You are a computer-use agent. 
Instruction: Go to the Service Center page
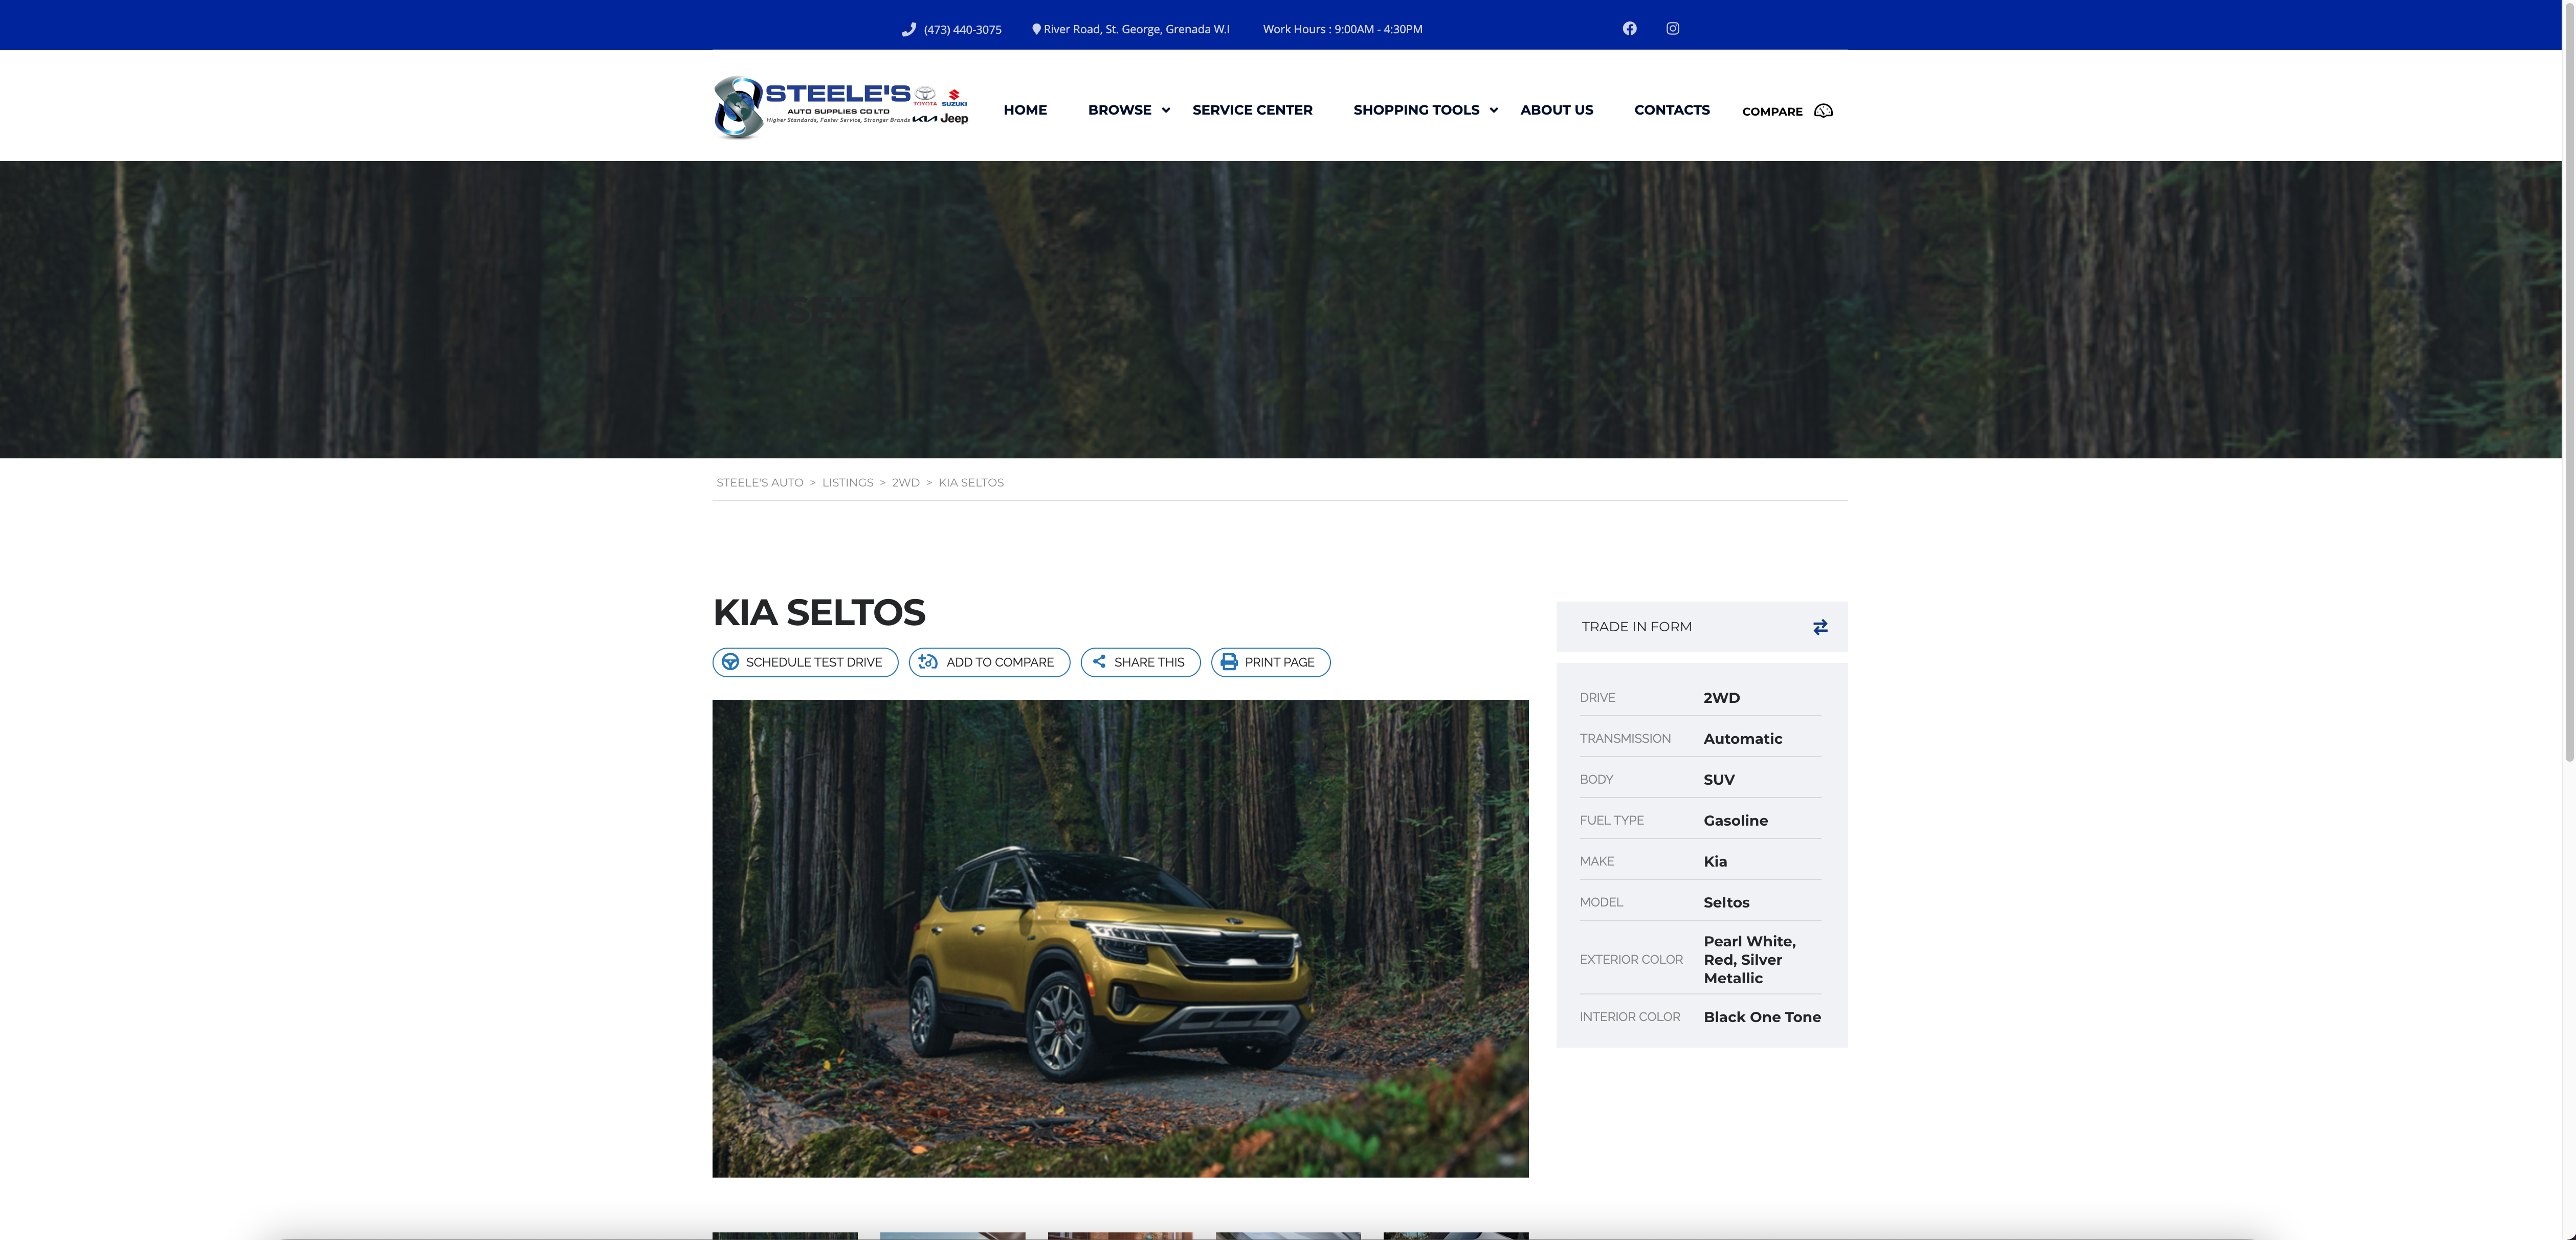(1252, 110)
